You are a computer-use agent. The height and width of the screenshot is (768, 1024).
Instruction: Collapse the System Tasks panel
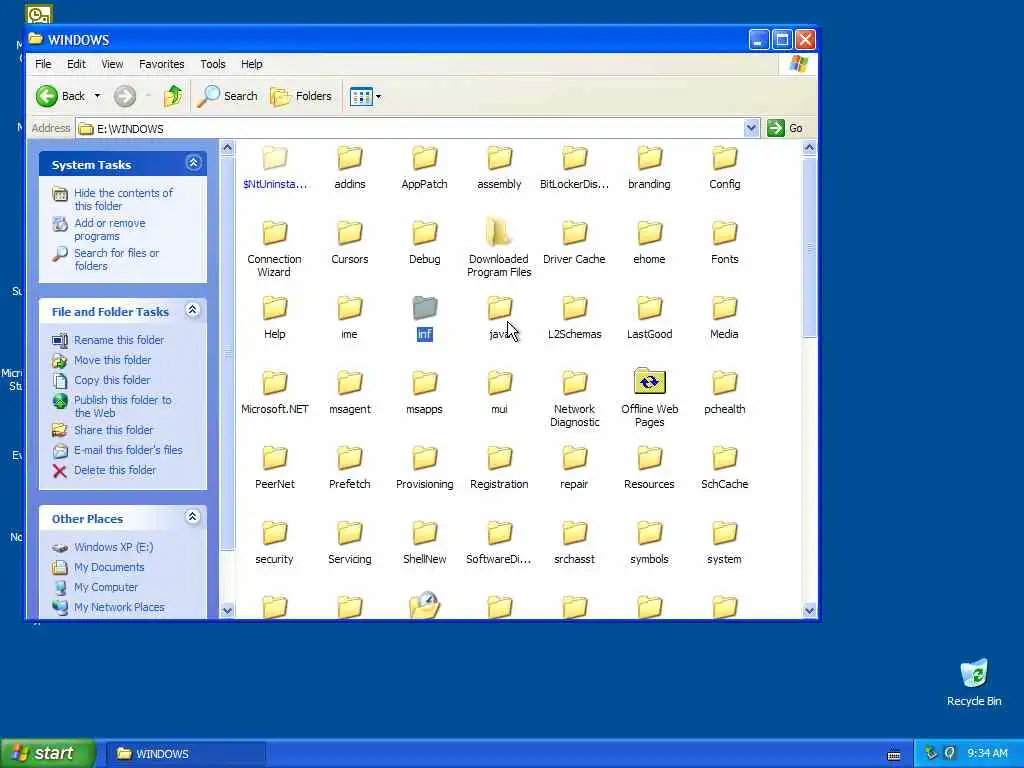(193, 163)
